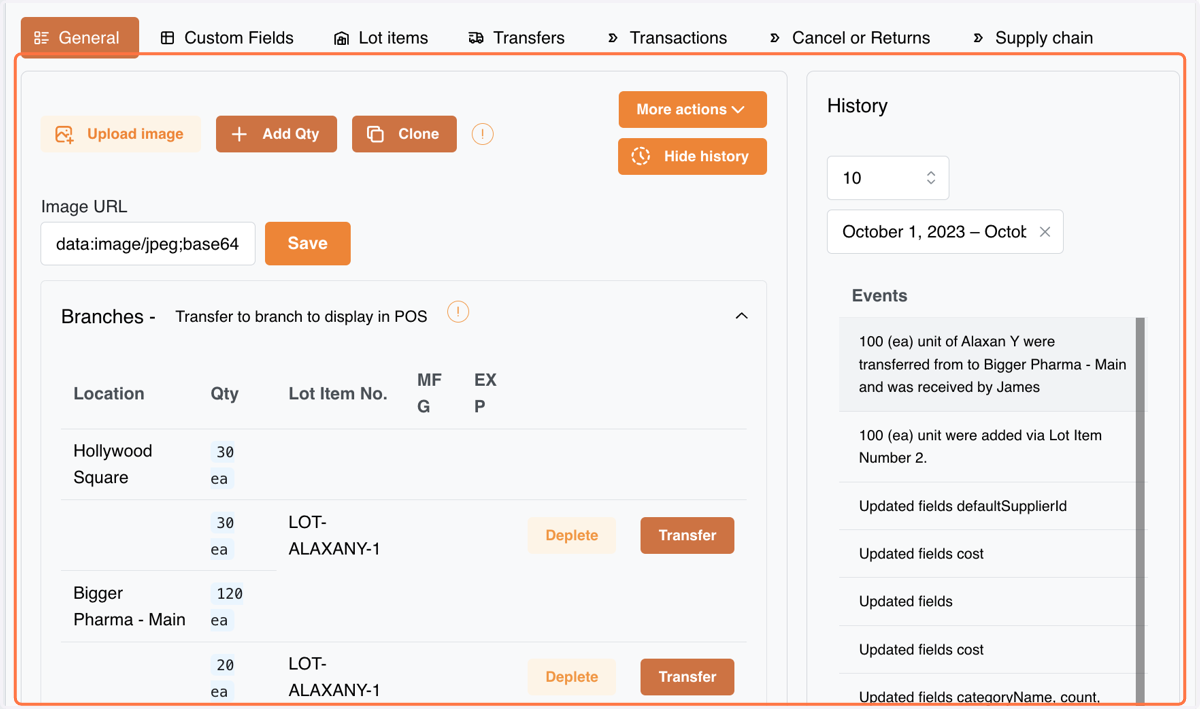Open history count selector showing 10
The width and height of the screenshot is (1200, 709).
point(888,178)
